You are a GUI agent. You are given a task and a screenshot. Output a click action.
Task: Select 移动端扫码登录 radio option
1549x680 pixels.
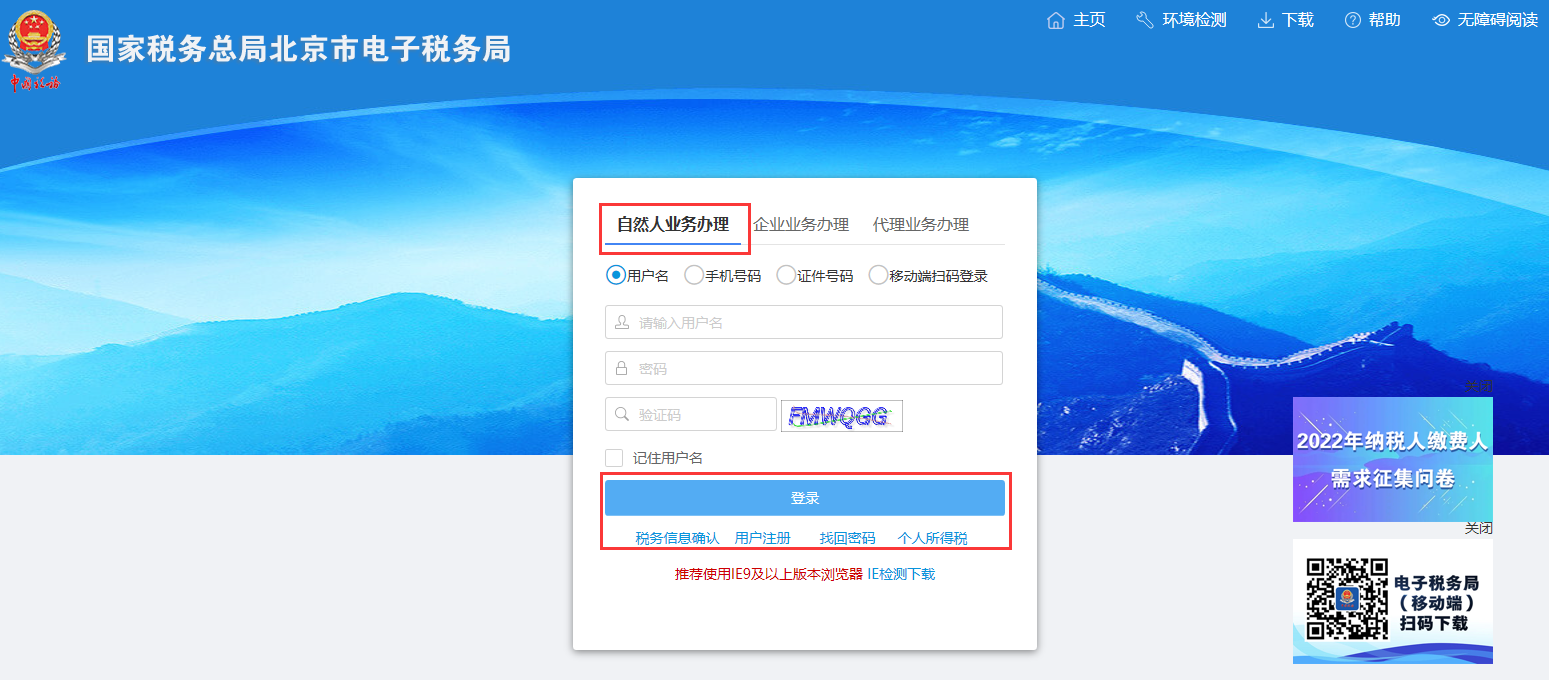pyautogui.click(x=878, y=275)
